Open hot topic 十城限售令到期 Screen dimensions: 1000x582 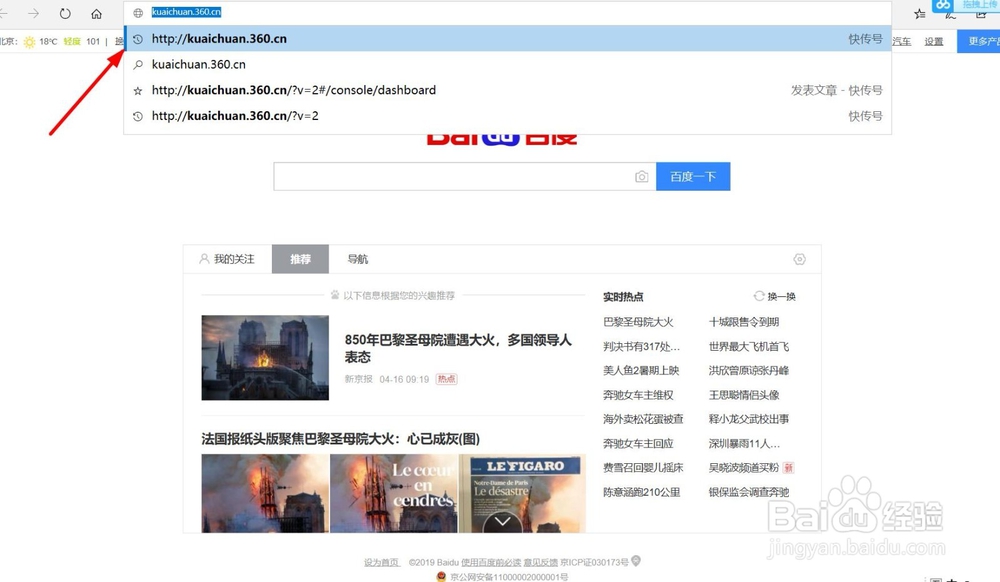pyautogui.click(x=744, y=322)
